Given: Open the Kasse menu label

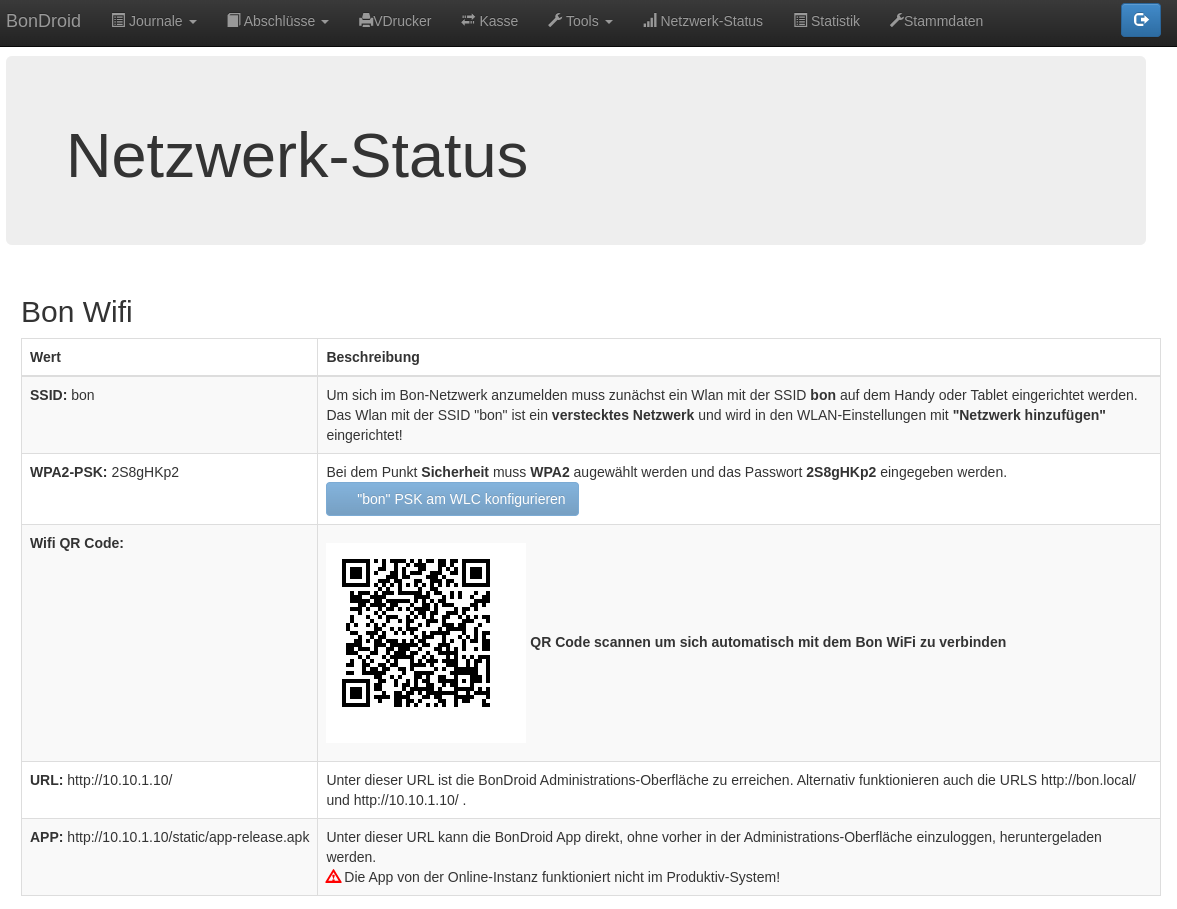Looking at the screenshot, I should coord(498,21).
